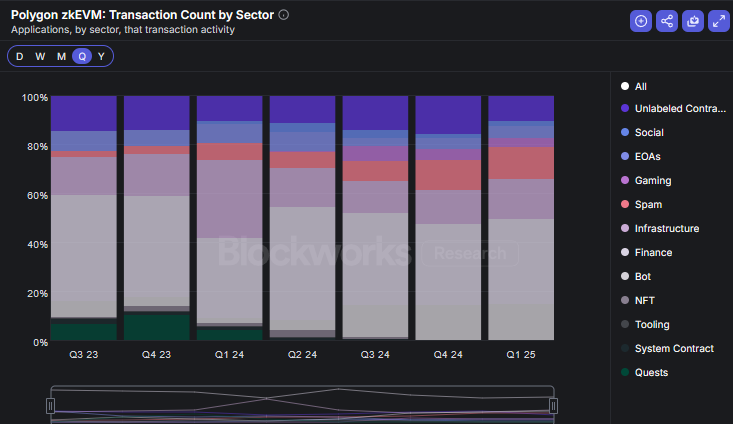Select the quarterly Q interval

pyautogui.click(x=82, y=57)
